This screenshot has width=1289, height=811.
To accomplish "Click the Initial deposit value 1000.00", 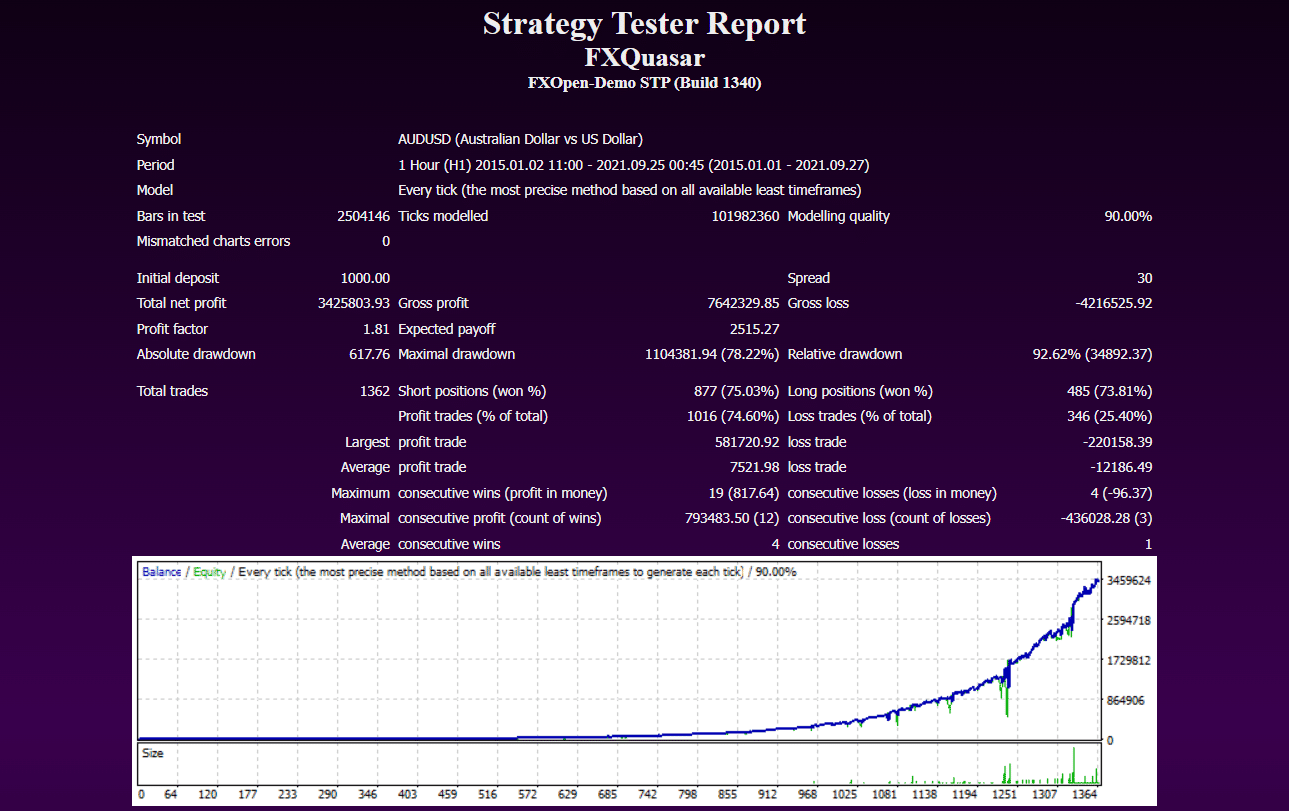I will [364, 278].
